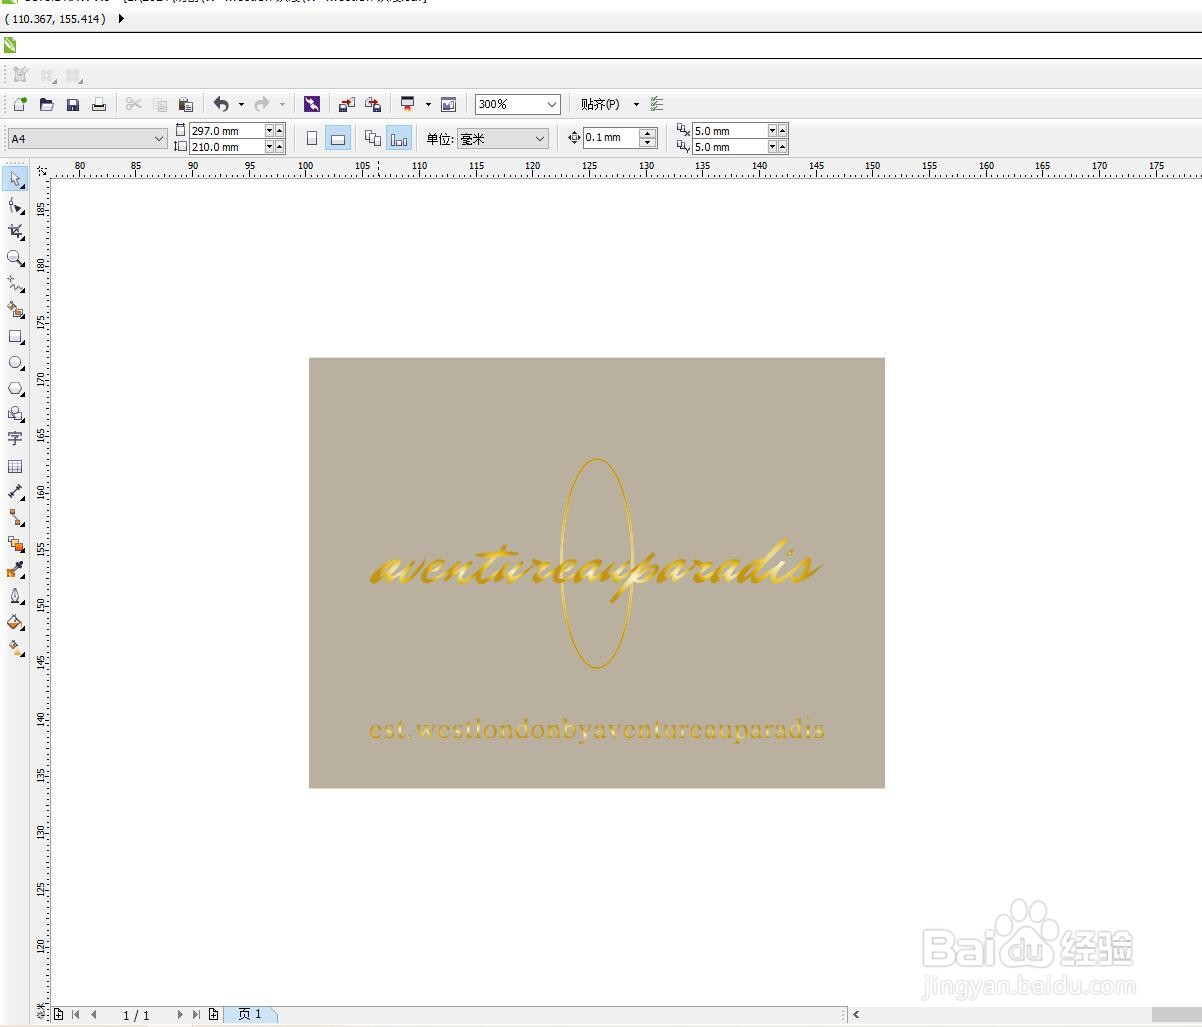Image resolution: width=1202 pixels, height=1027 pixels.
Task: Select the Interactive Fill tool
Action: 15,648
